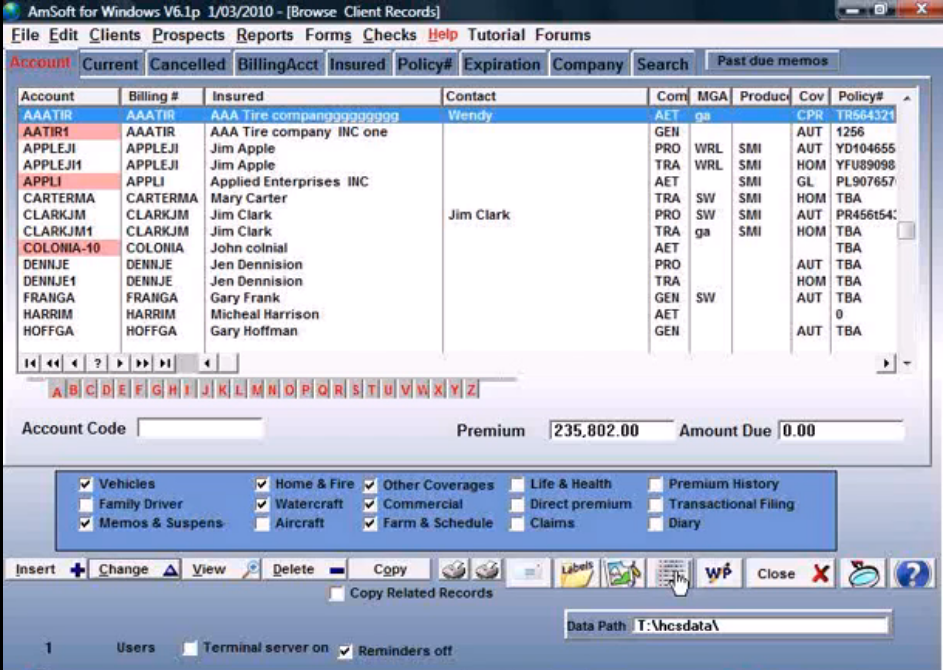
Task: Enable the Life & Health checkbox
Action: click(x=517, y=484)
